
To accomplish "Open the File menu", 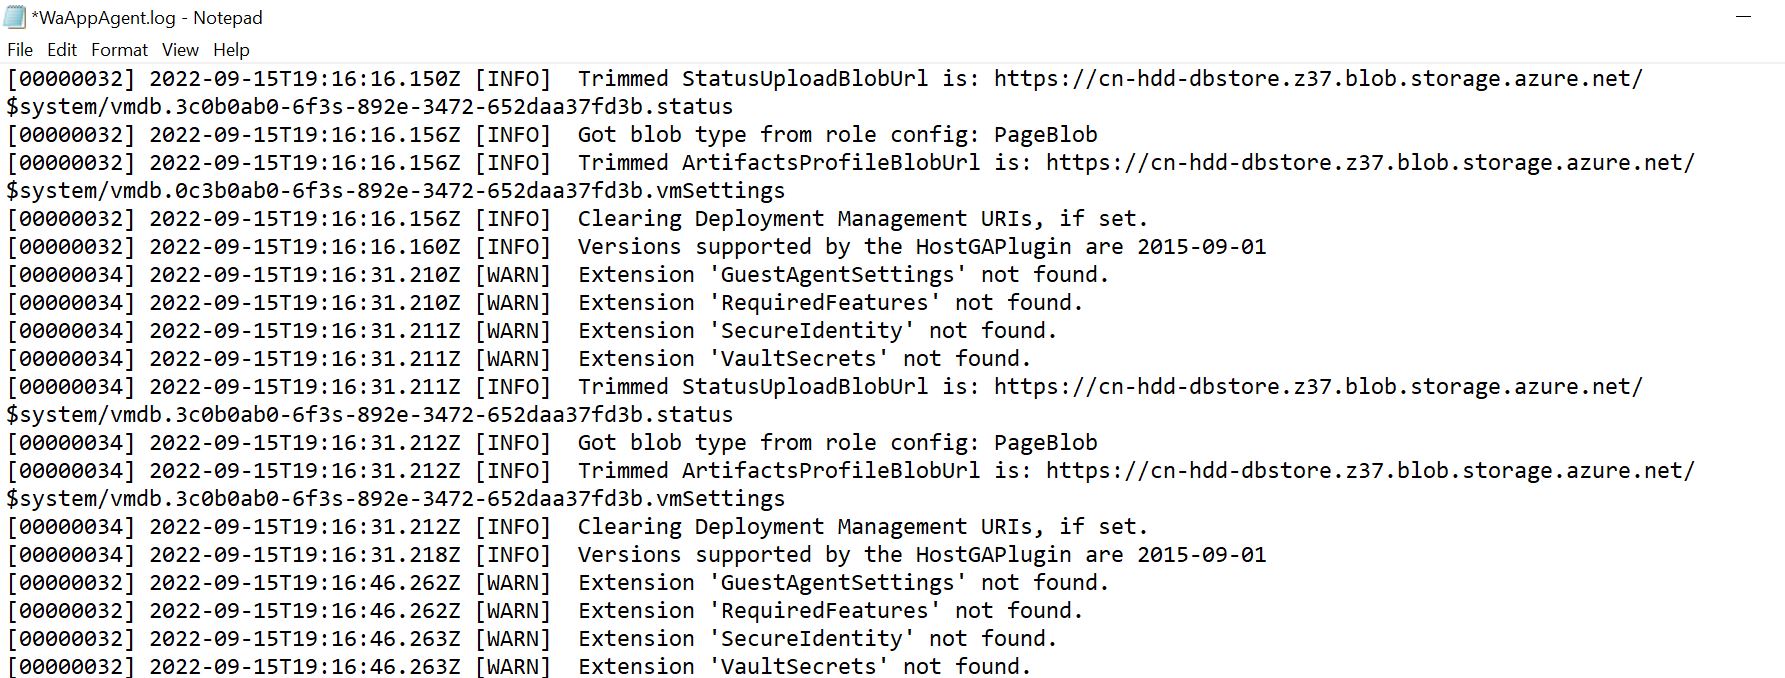I will coord(20,49).
